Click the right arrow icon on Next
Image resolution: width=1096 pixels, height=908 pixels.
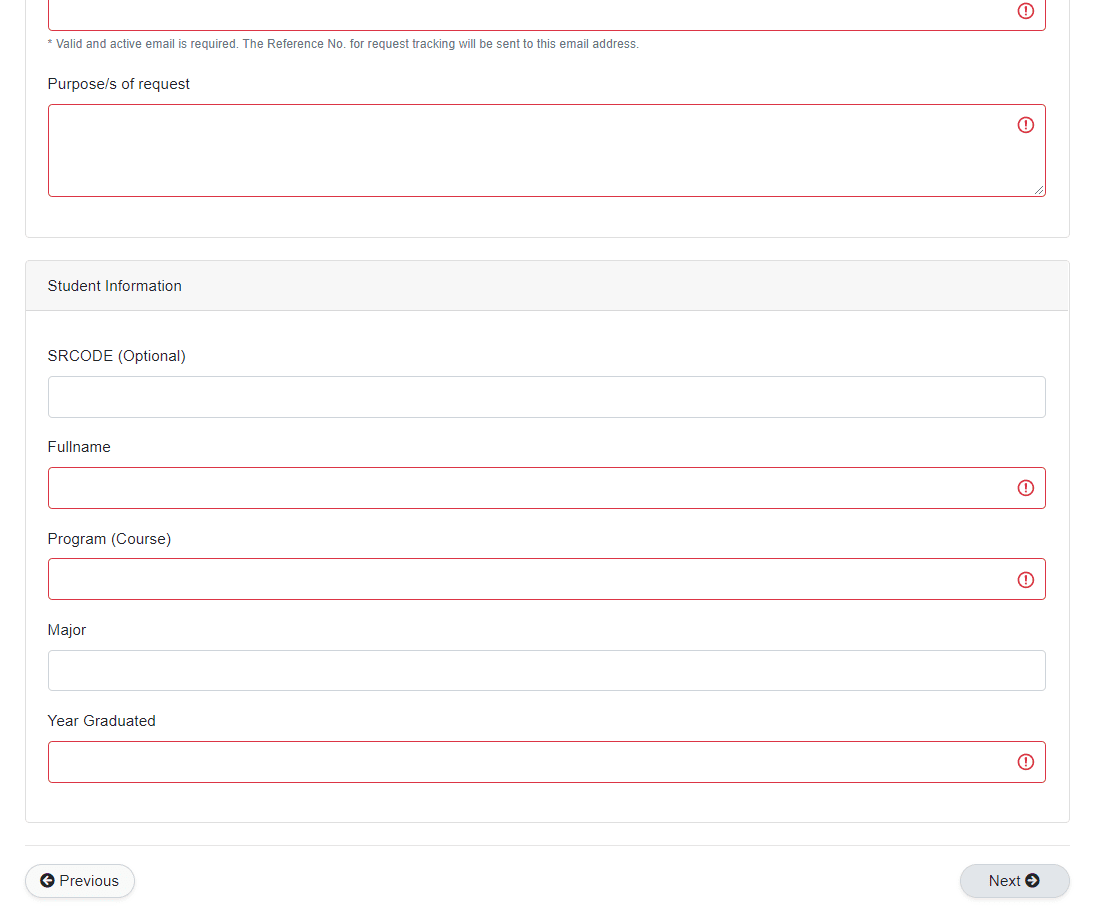[1033, 881]
